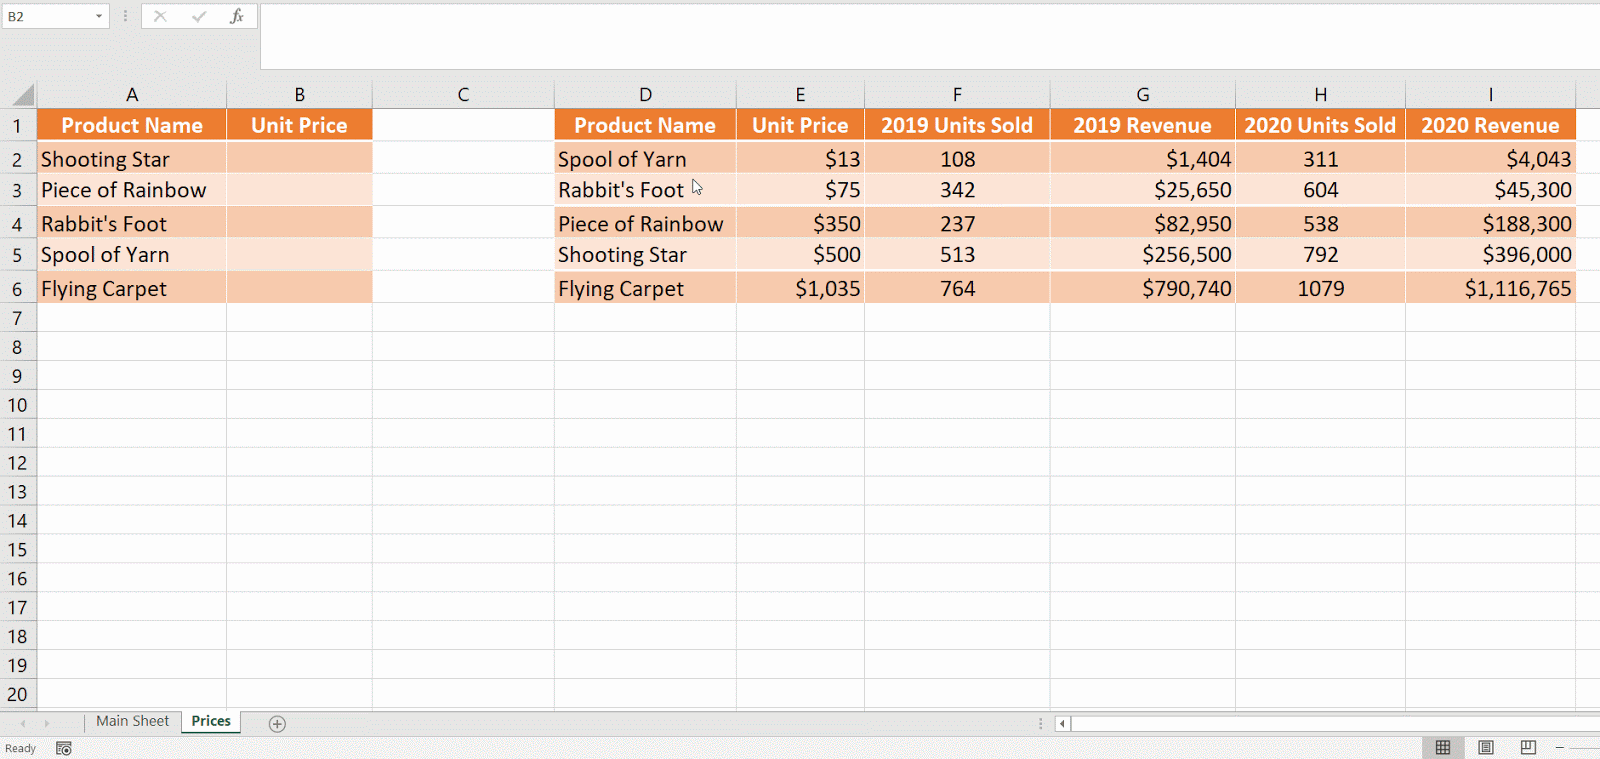Click '2019 Revenue' header cell

[1143, 125]
